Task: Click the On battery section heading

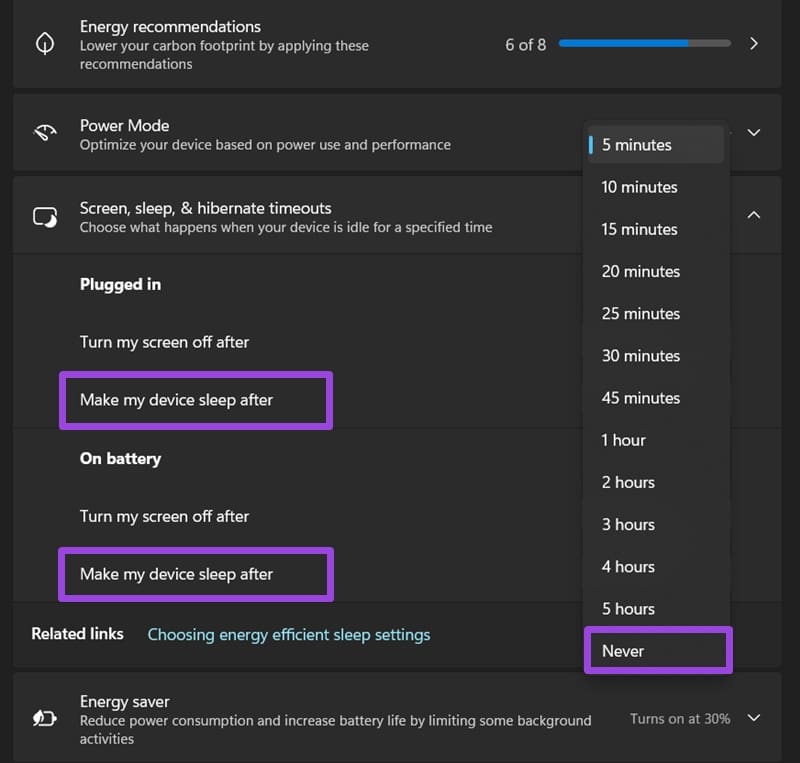Action: [x=120, y=458]
